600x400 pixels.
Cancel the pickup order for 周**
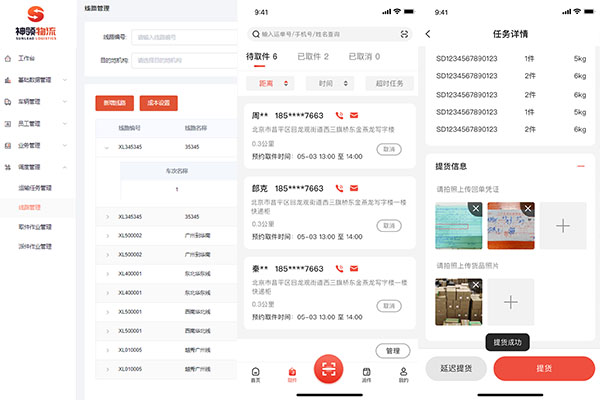[389, 149]
